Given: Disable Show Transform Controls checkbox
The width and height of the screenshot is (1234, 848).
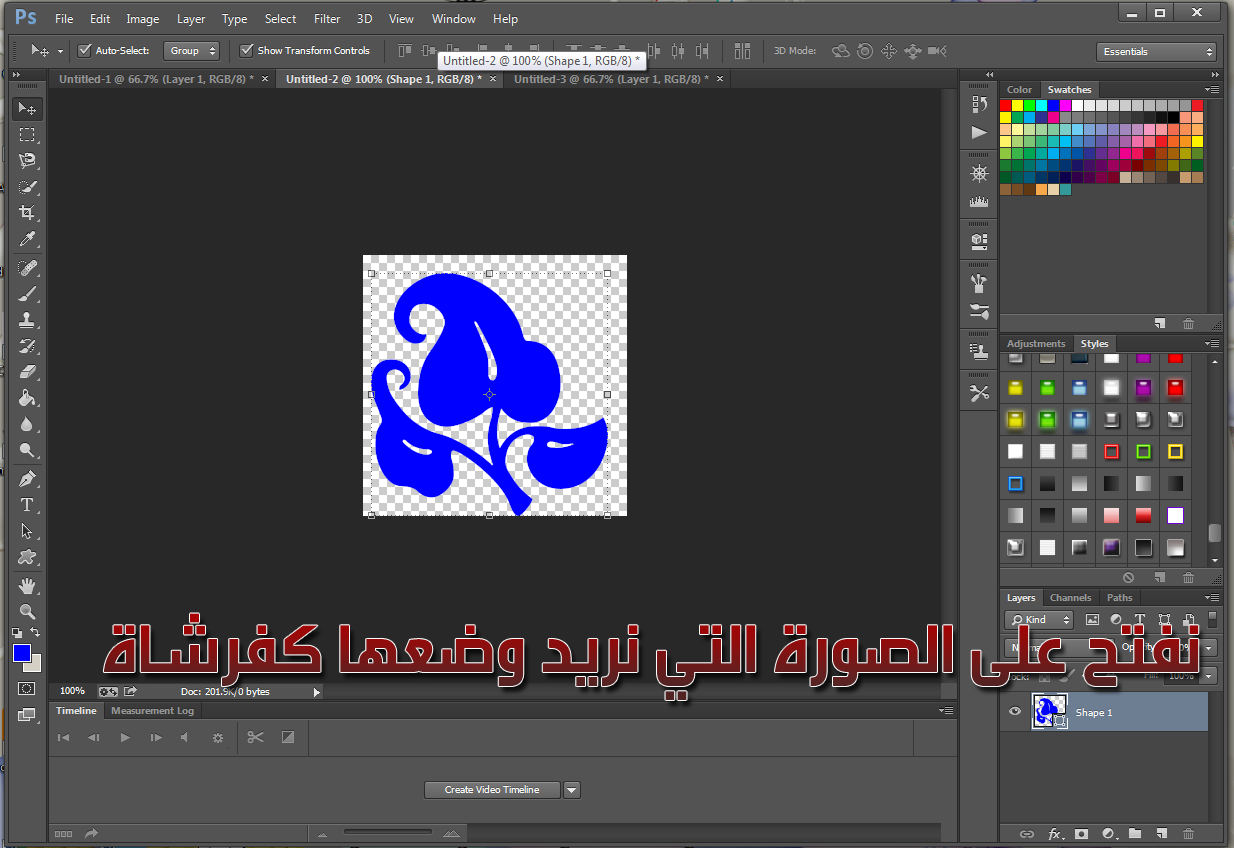Looking at the screenshot, I should 247,50.
